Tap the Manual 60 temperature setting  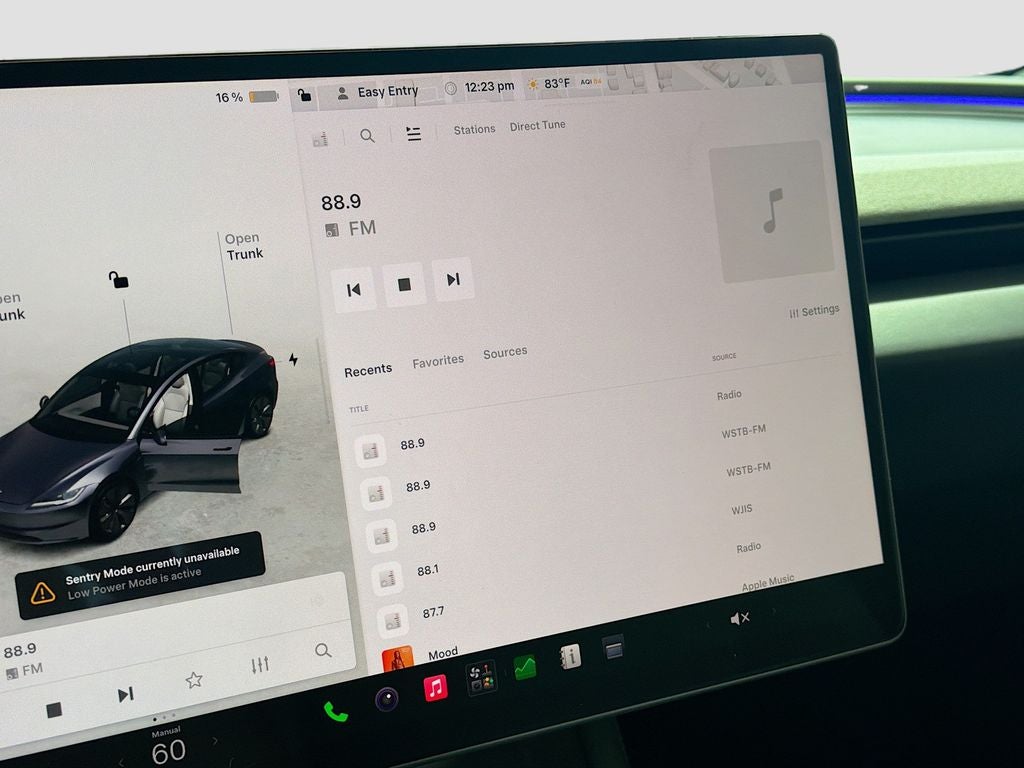(168, 746)
